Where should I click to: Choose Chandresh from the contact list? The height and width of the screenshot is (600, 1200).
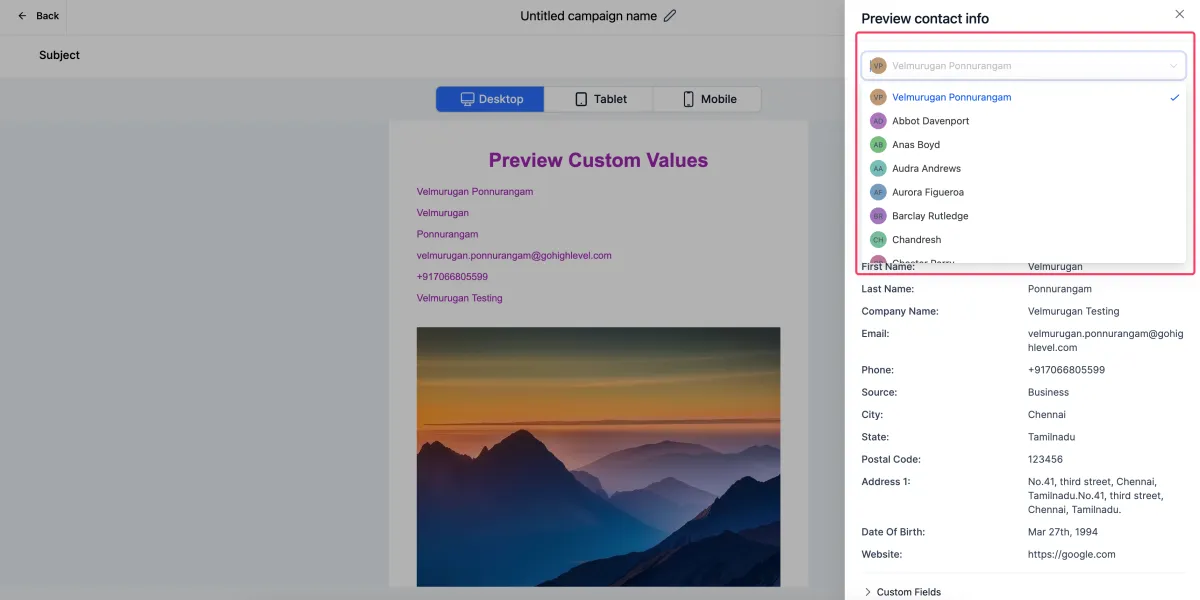point(918,240)
